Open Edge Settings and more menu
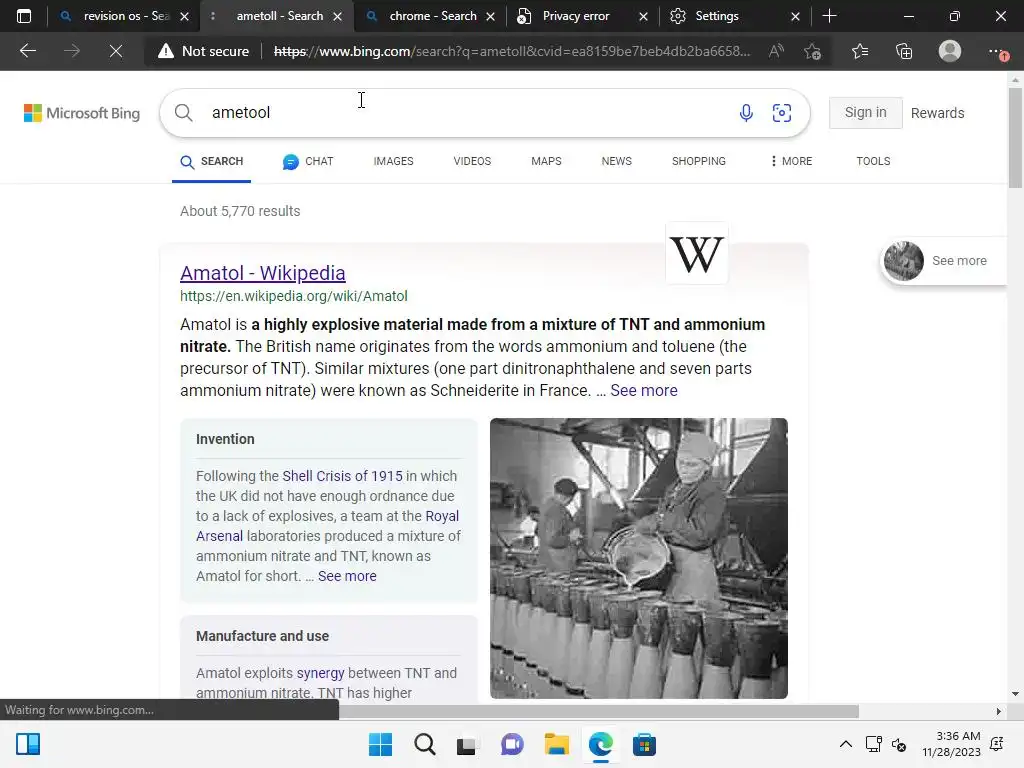 coord(997,51)
